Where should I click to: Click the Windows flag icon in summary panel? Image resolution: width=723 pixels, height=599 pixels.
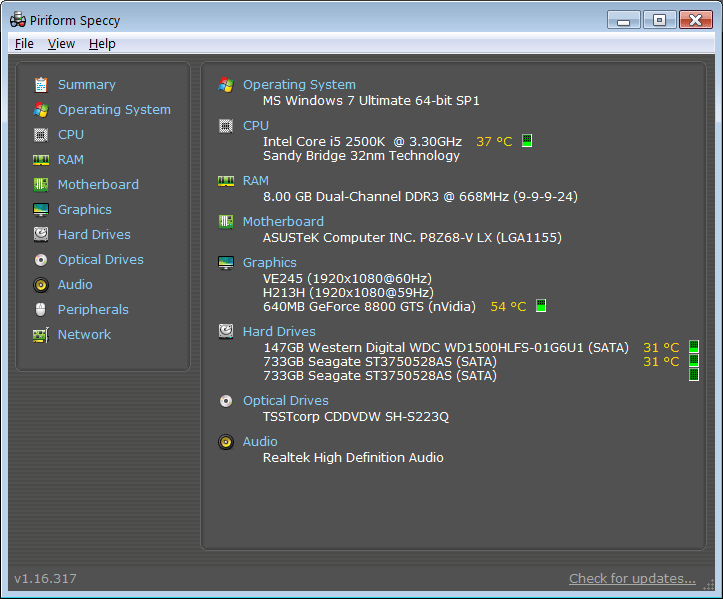coord(225,84)
